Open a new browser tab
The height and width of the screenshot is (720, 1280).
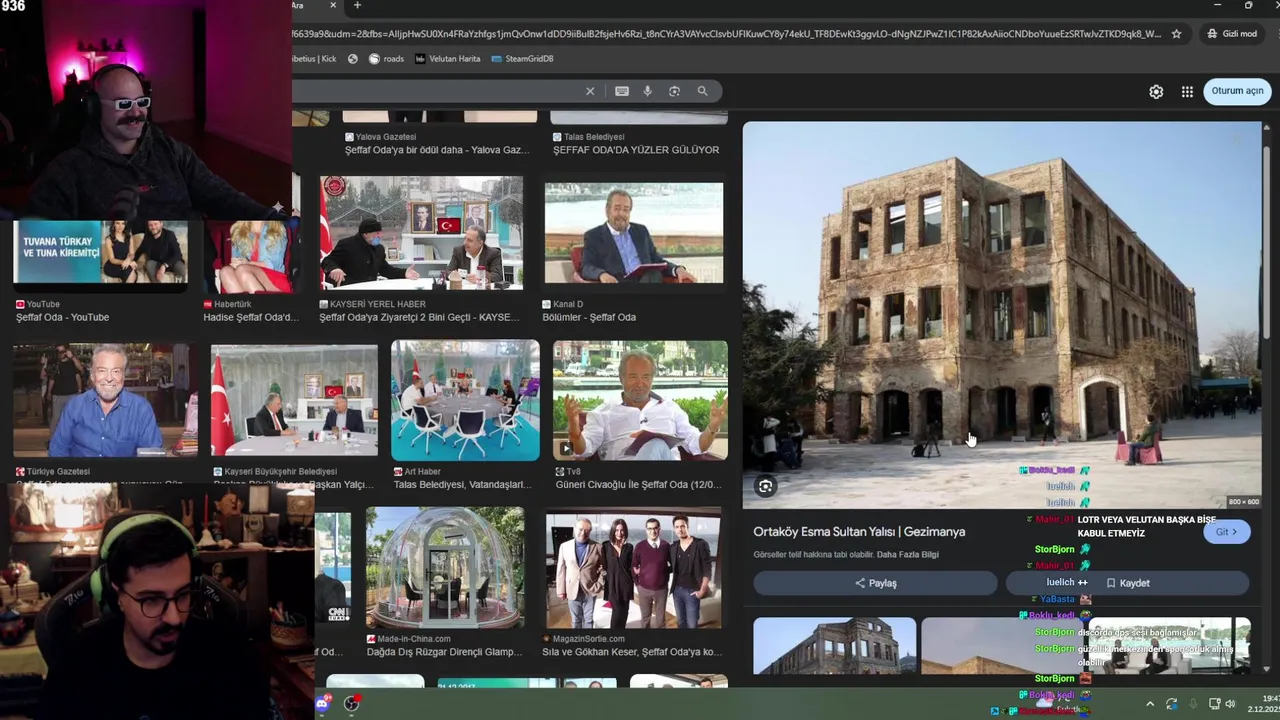(x=357, y=6)
